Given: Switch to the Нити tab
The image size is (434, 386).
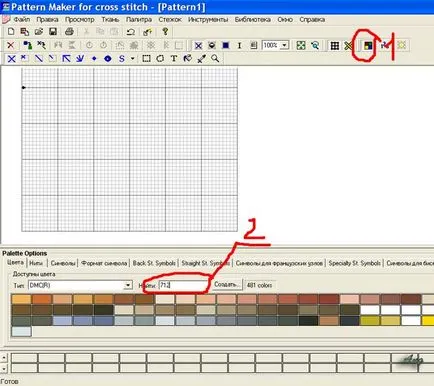Looking at the screenshot, I should tap(36, 263).
